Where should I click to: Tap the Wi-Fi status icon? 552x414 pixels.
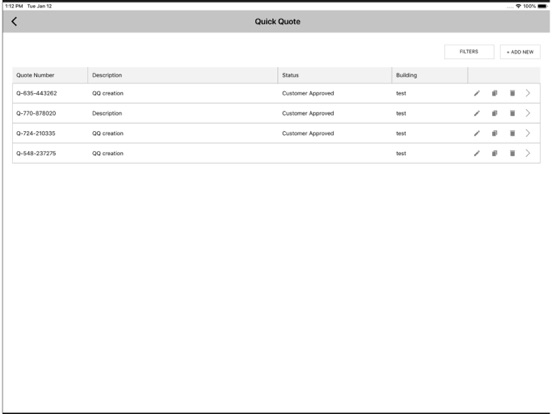point(518,6)
